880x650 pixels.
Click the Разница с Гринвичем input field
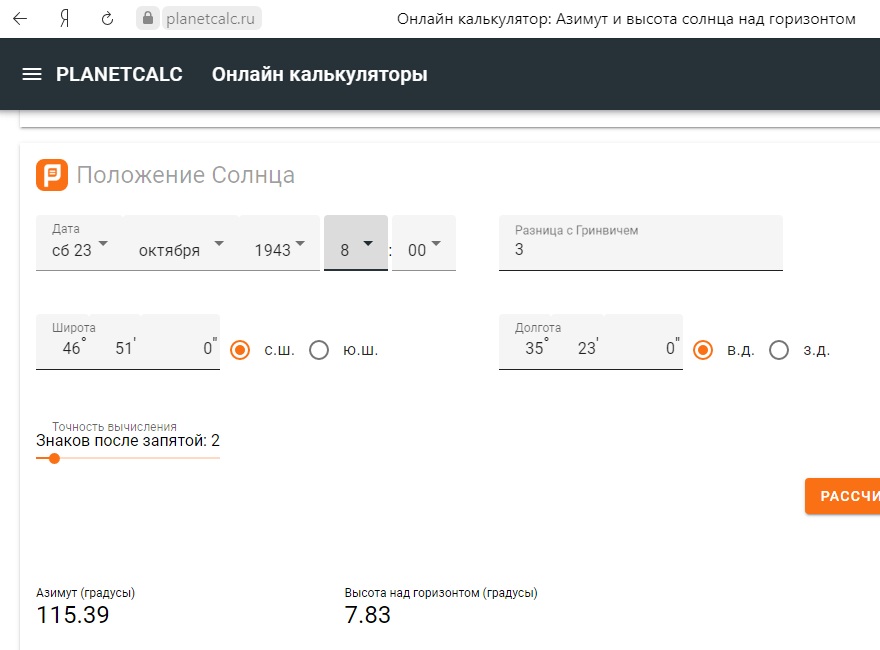(640, 243)
